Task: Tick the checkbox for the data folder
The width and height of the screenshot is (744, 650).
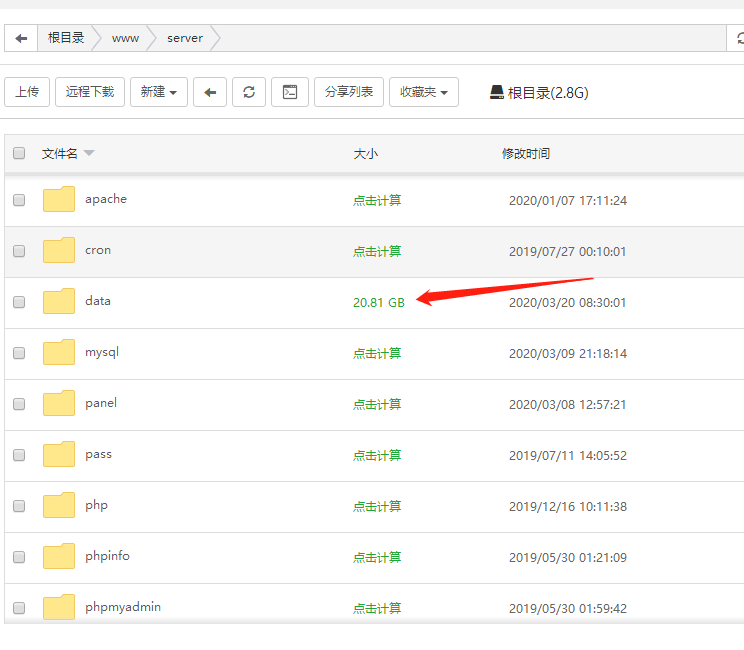Action: [x=19, y=302]
